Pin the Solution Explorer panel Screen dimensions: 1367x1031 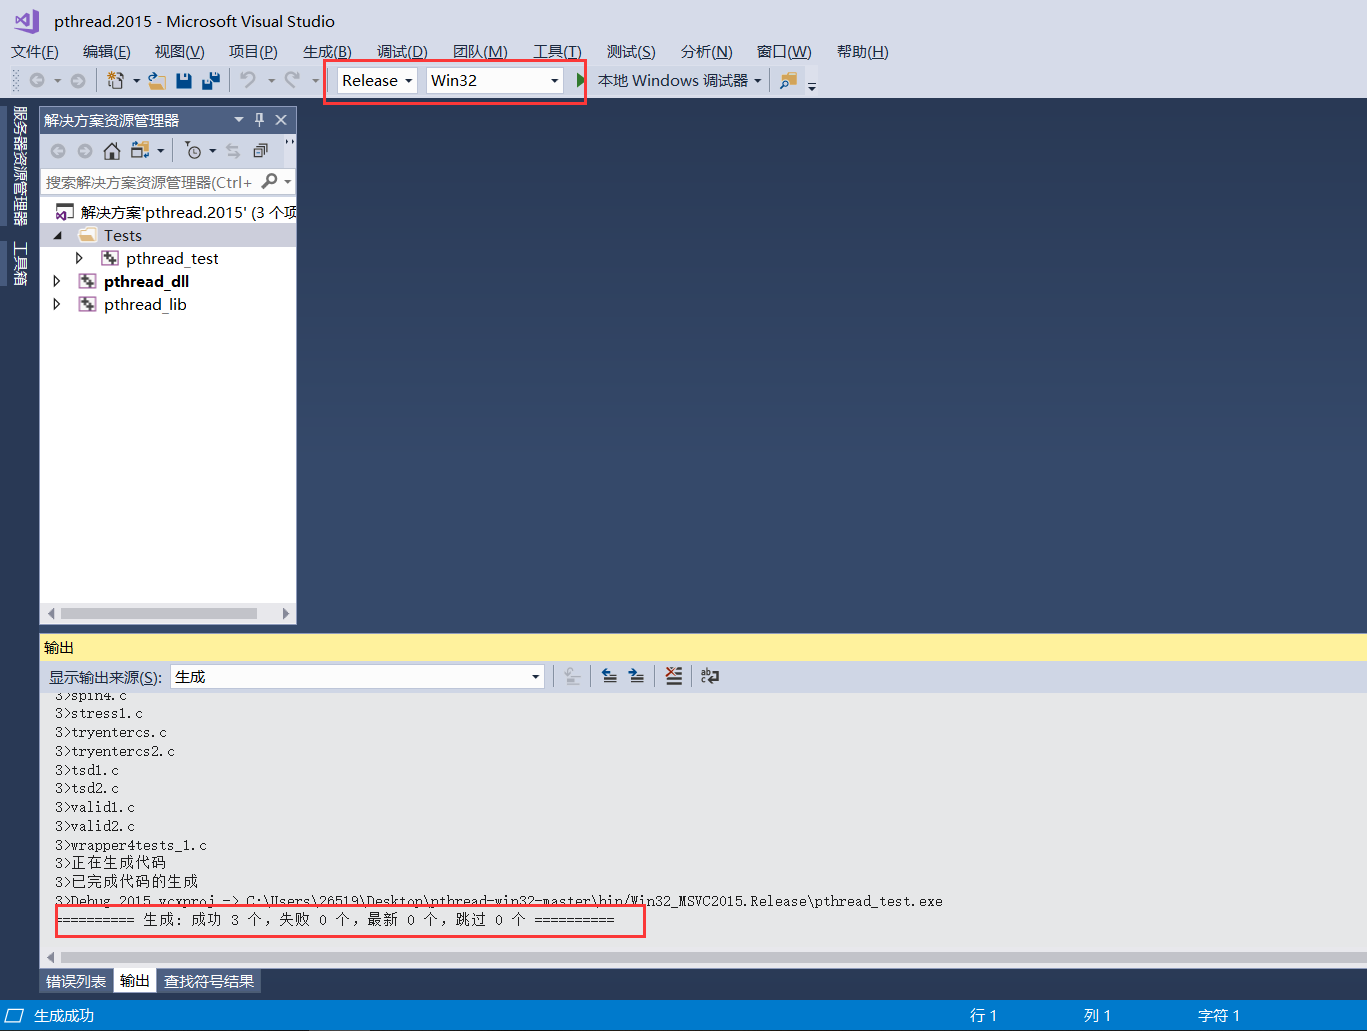(258, 119)
